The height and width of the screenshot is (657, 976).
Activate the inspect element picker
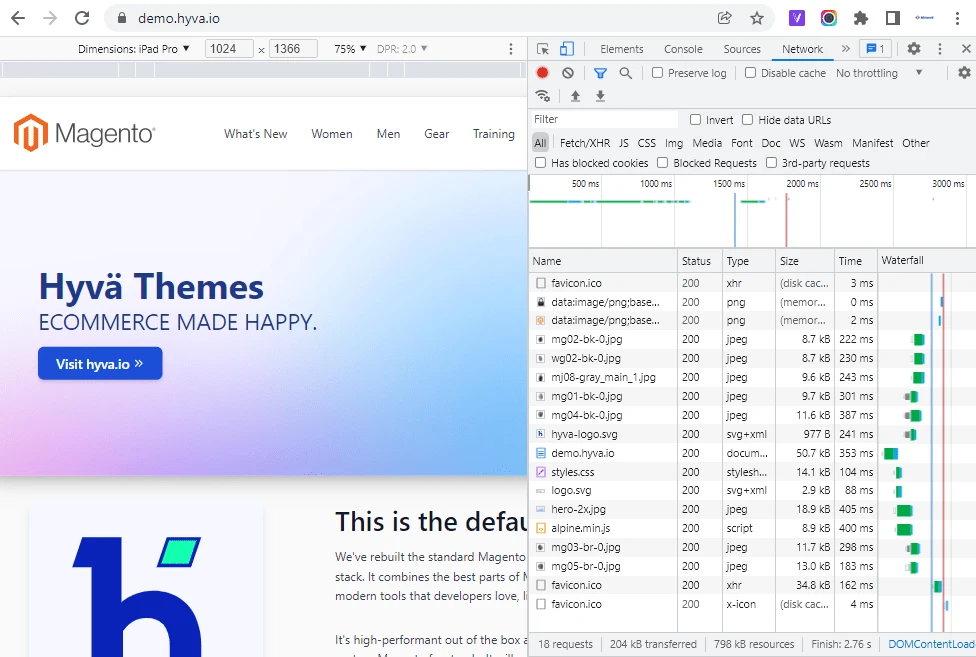543,49
